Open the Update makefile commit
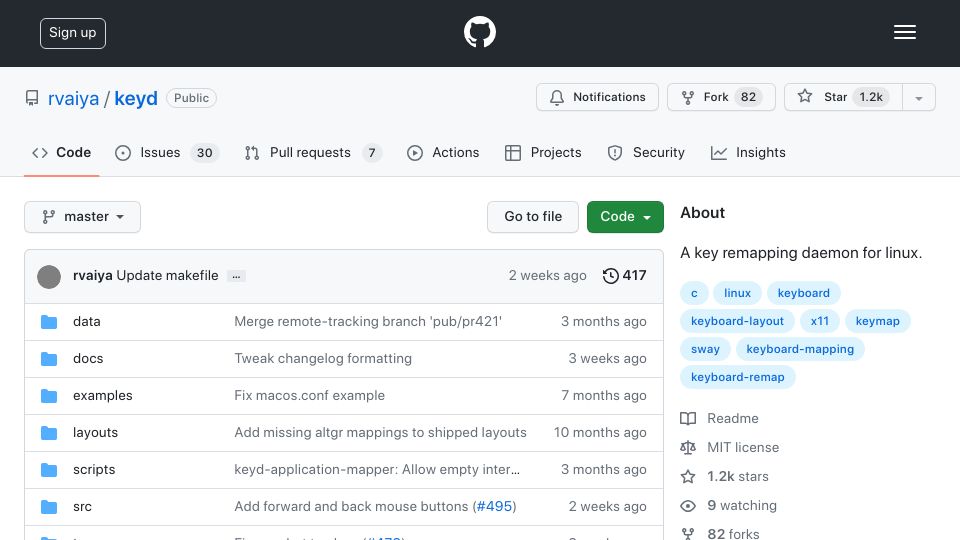 [167, 276]
